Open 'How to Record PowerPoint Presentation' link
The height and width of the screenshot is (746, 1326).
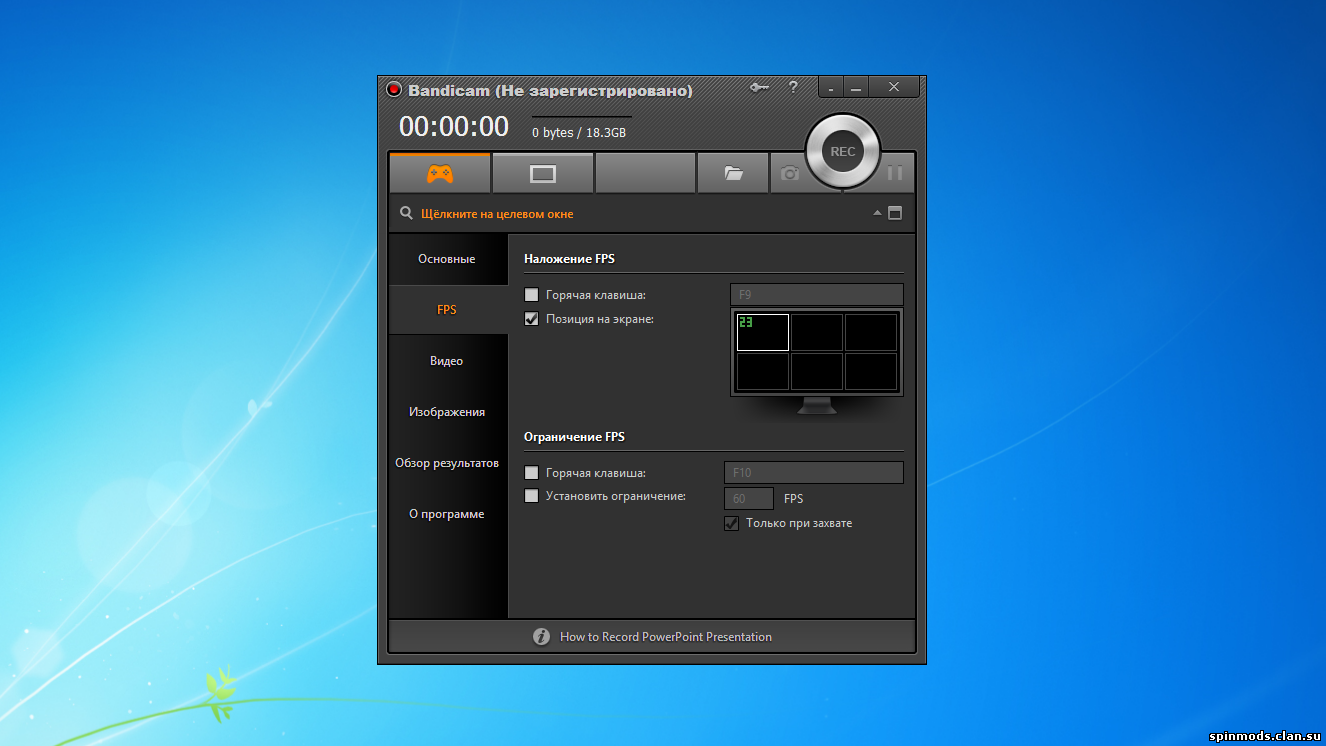coord(666,636)
